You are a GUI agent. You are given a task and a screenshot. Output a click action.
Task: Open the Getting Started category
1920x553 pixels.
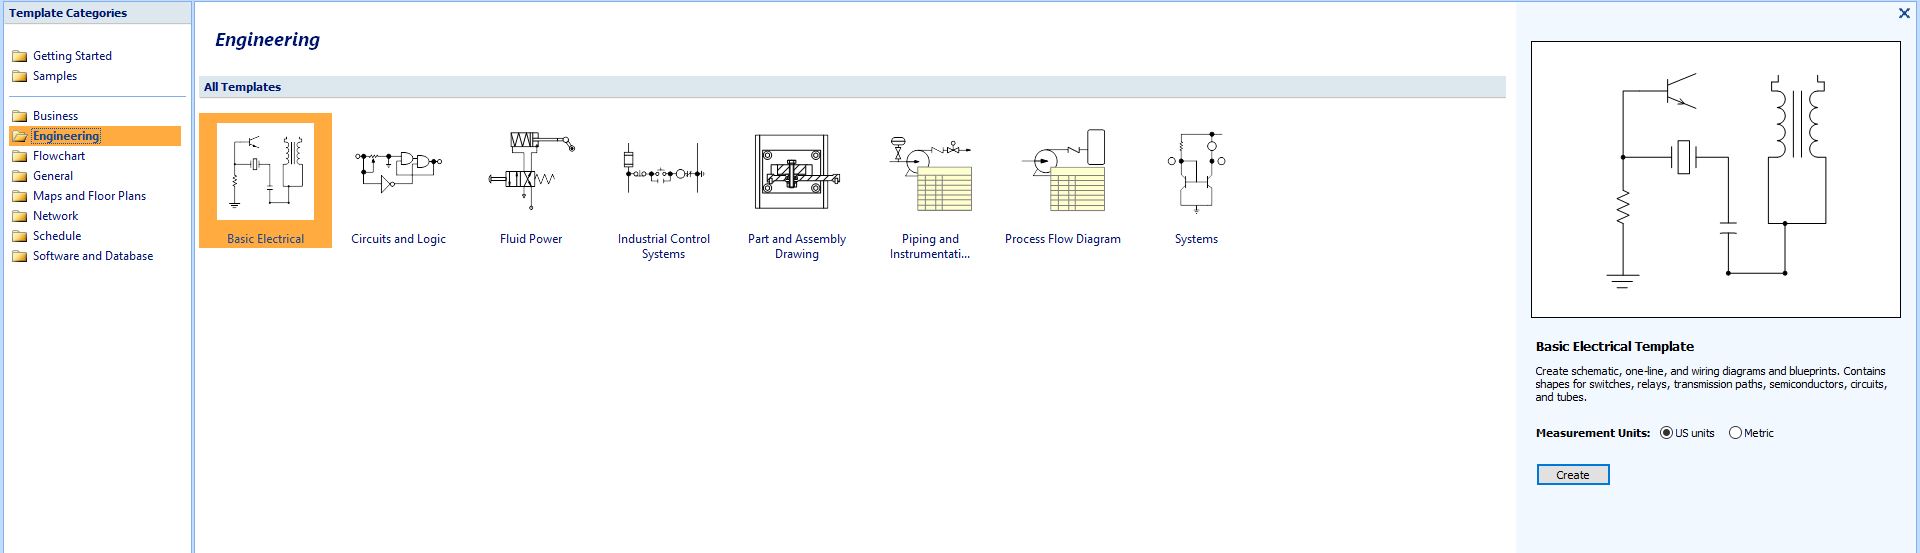pyautogui.click(x=72, y=56)
